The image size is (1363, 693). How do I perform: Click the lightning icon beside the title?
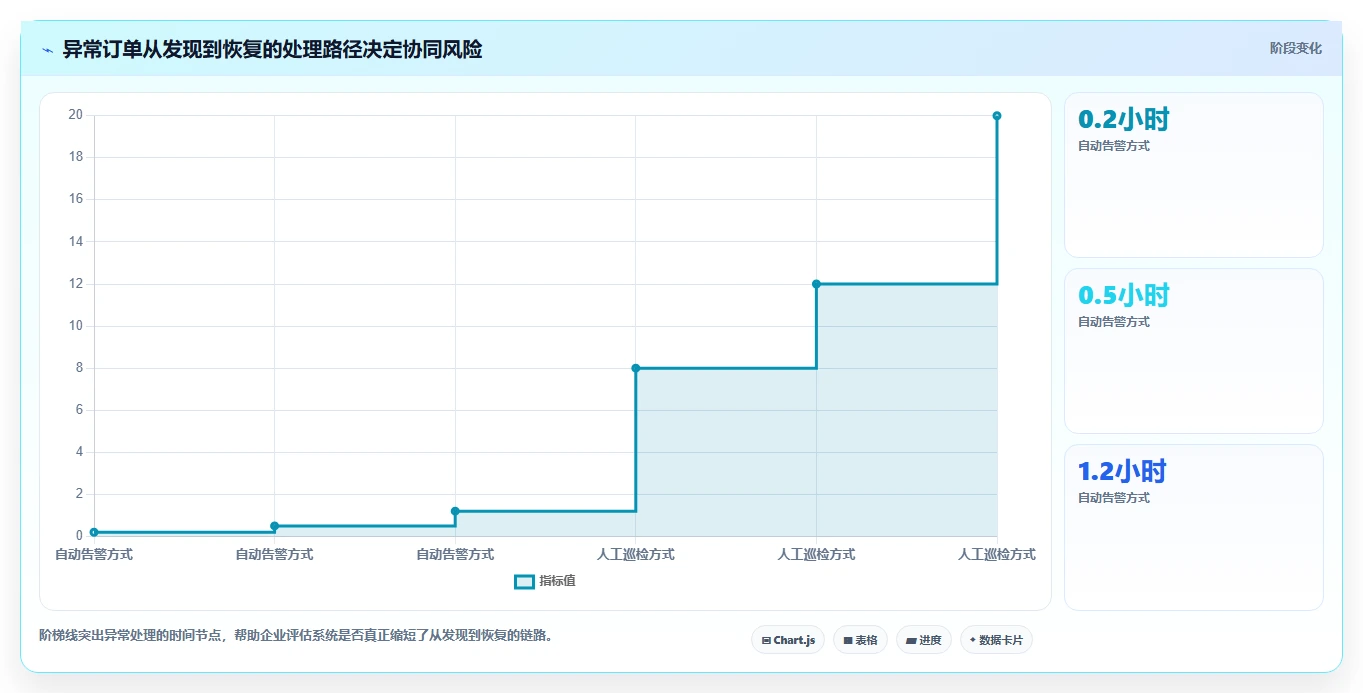point(47,50)
